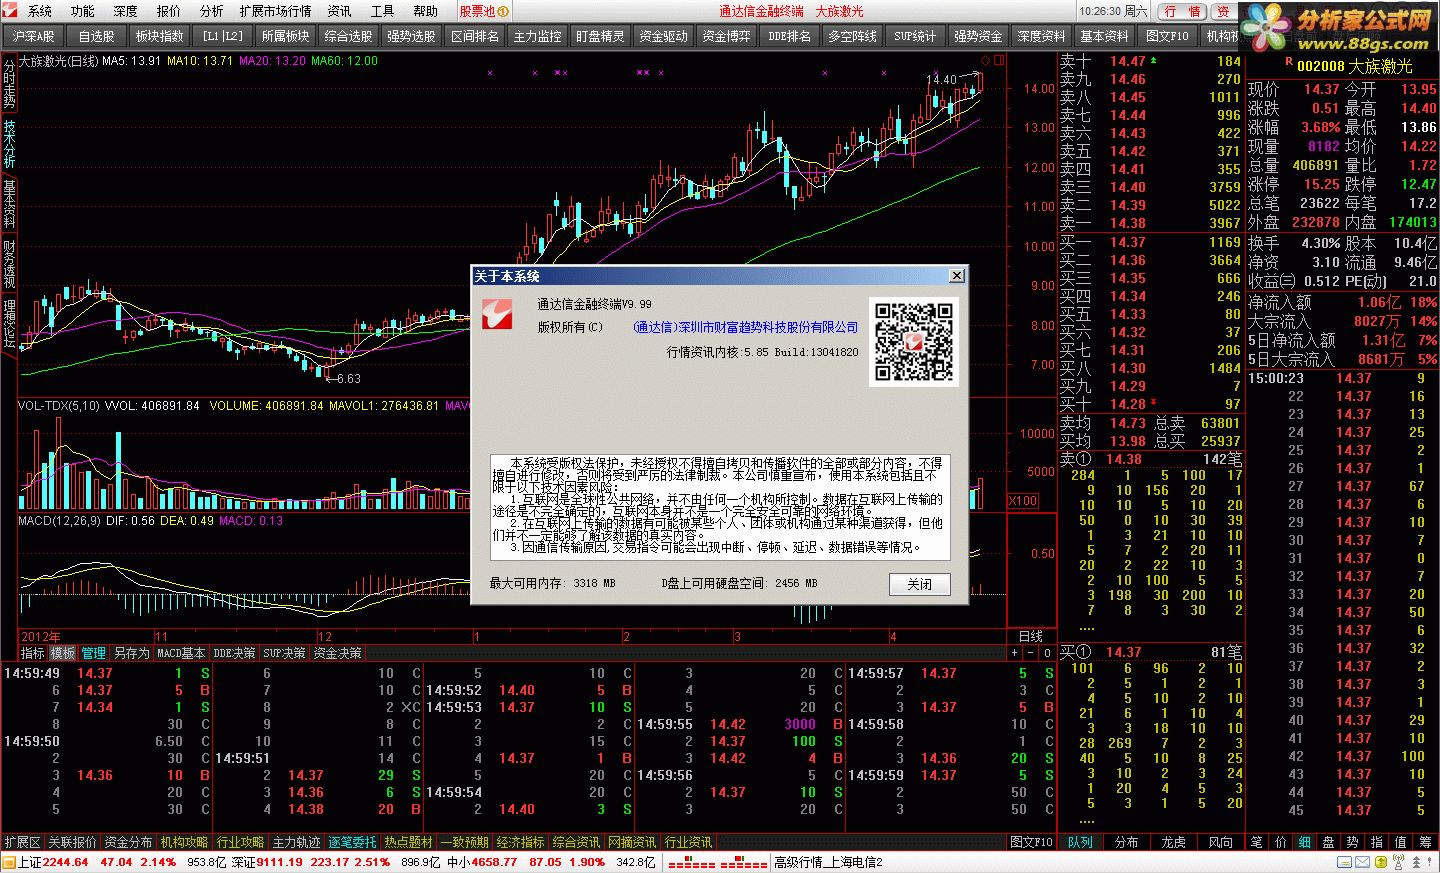Open the 报价 menu

[x=169, y=11]
